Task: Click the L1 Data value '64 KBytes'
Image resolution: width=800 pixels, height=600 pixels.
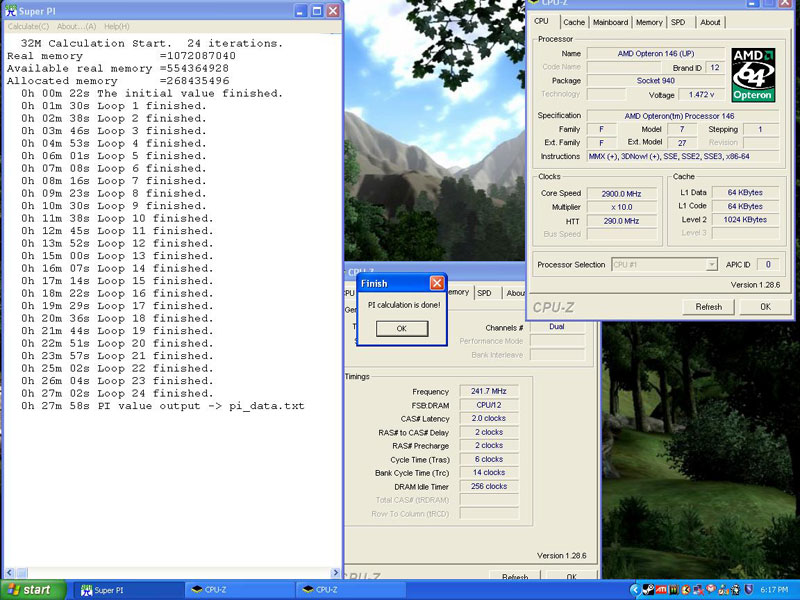Action: (745, 192)
